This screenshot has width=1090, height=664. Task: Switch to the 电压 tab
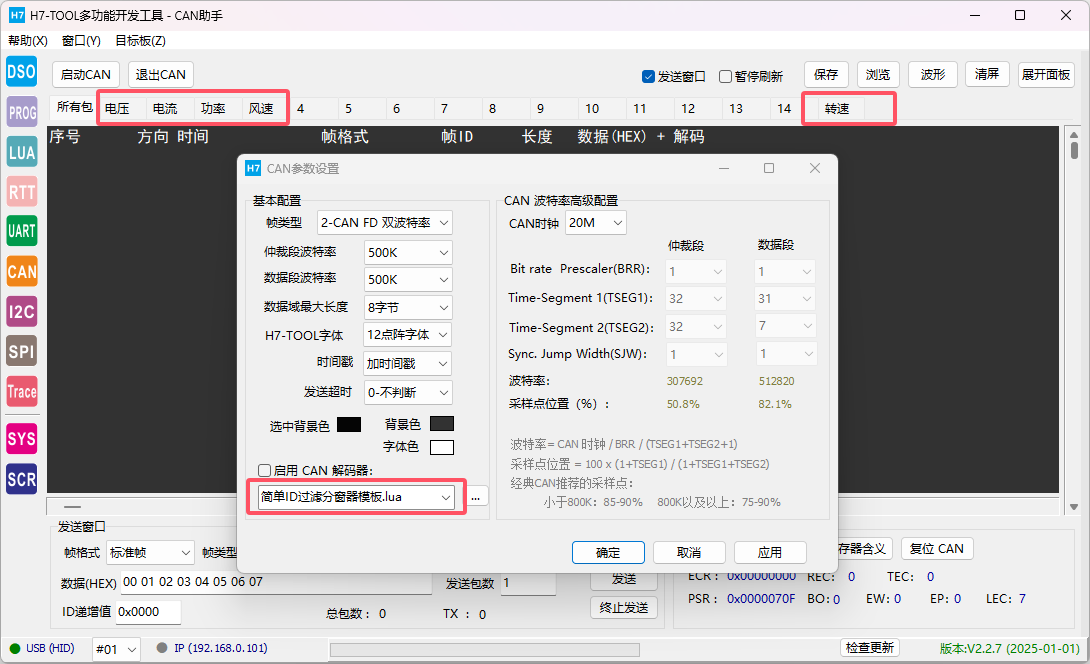117,108
